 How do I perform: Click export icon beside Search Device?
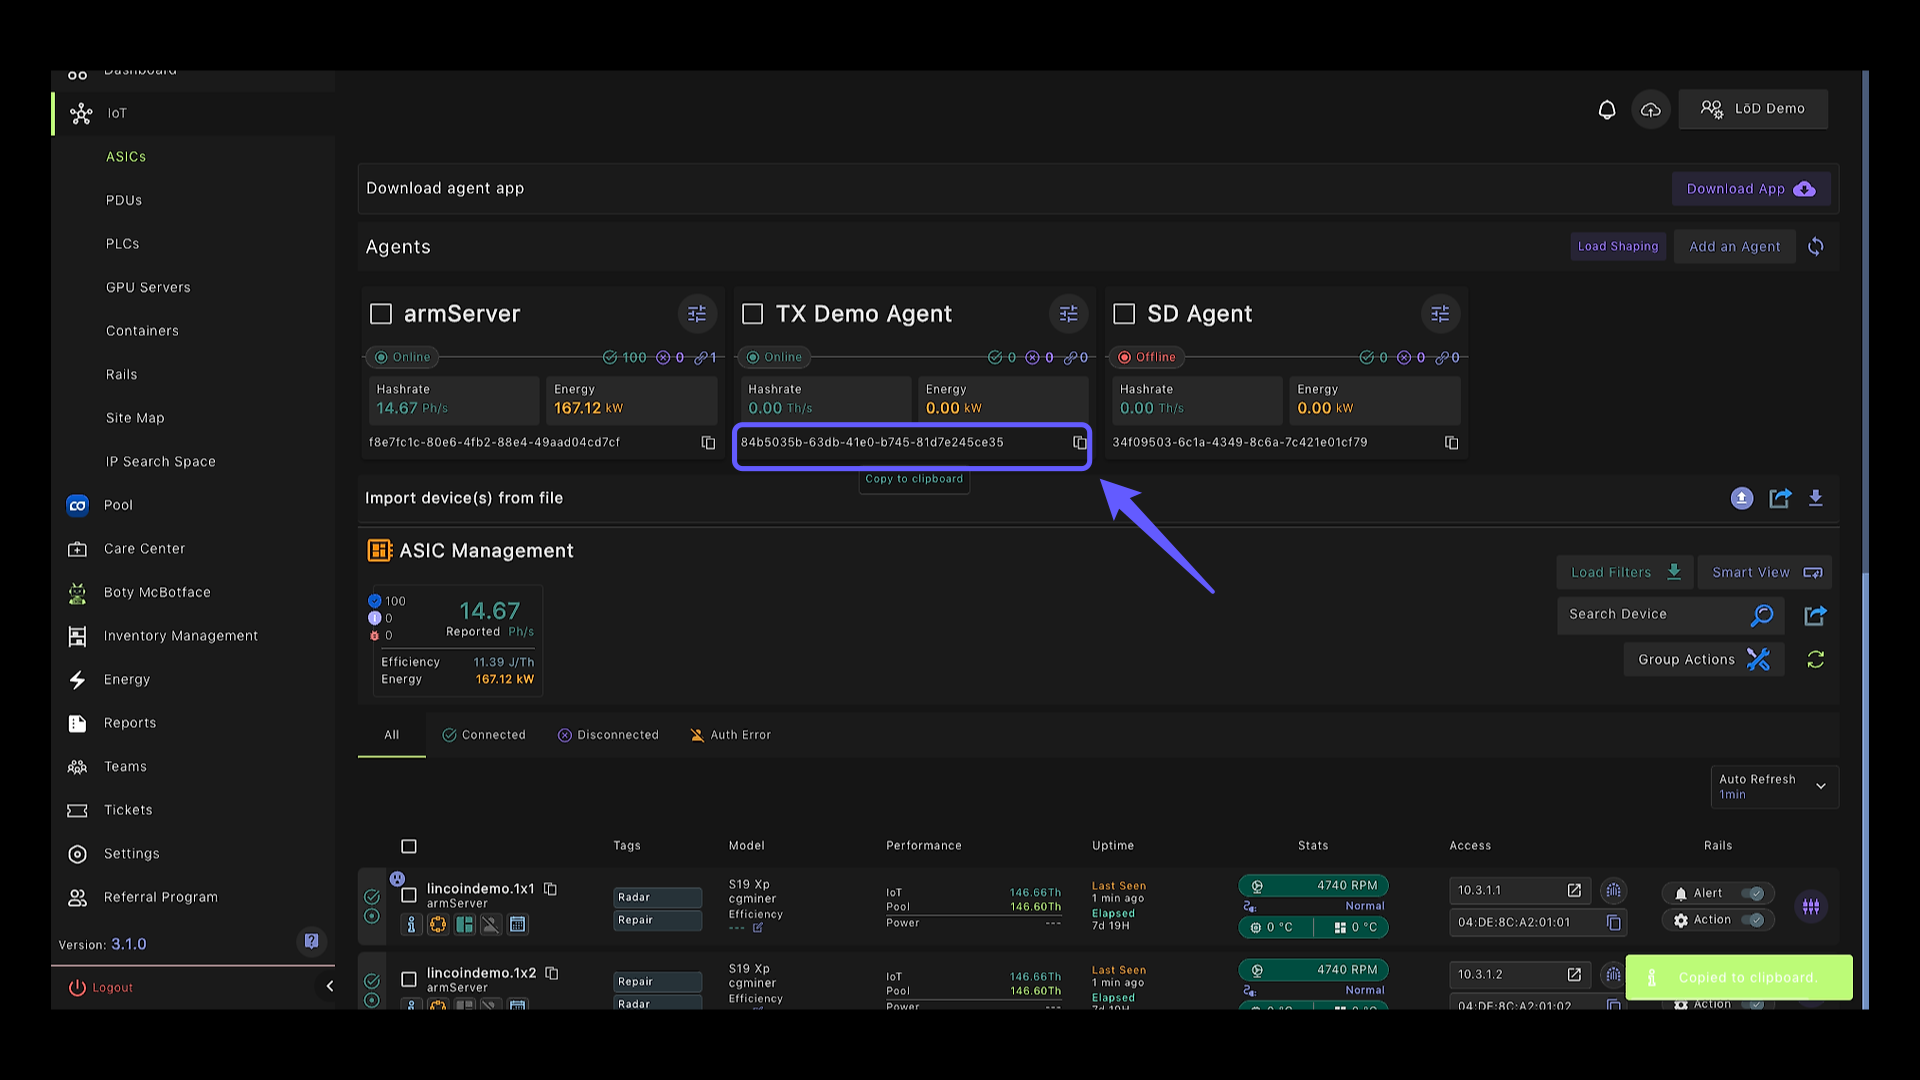click(1816, 615)
